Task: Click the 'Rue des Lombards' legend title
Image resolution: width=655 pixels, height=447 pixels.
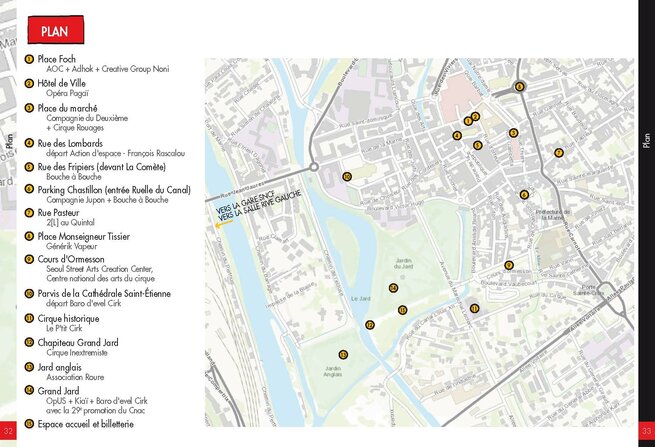Action: point(70,143)
